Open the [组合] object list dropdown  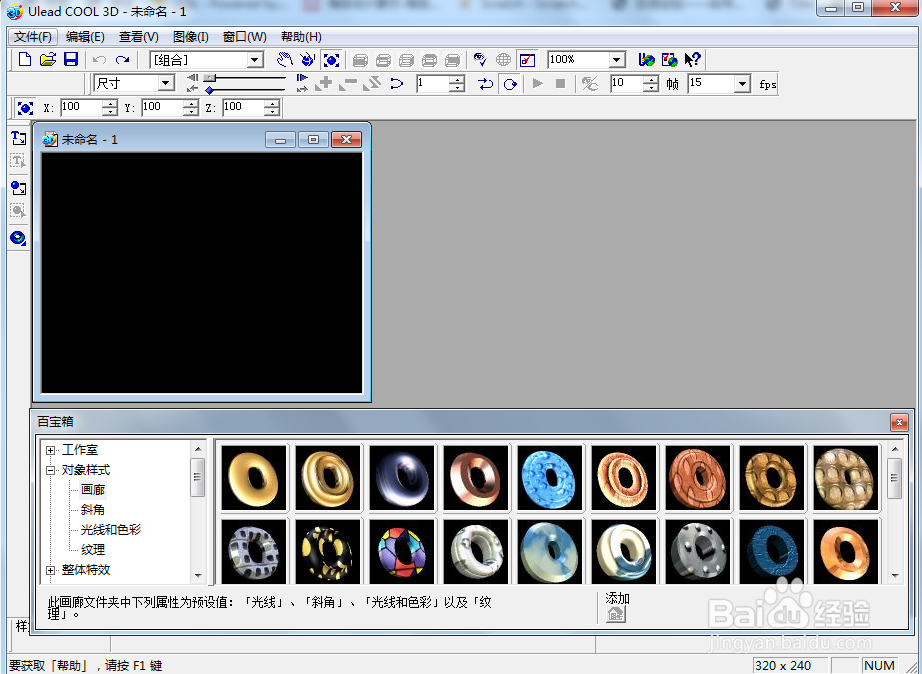[255, 59]
